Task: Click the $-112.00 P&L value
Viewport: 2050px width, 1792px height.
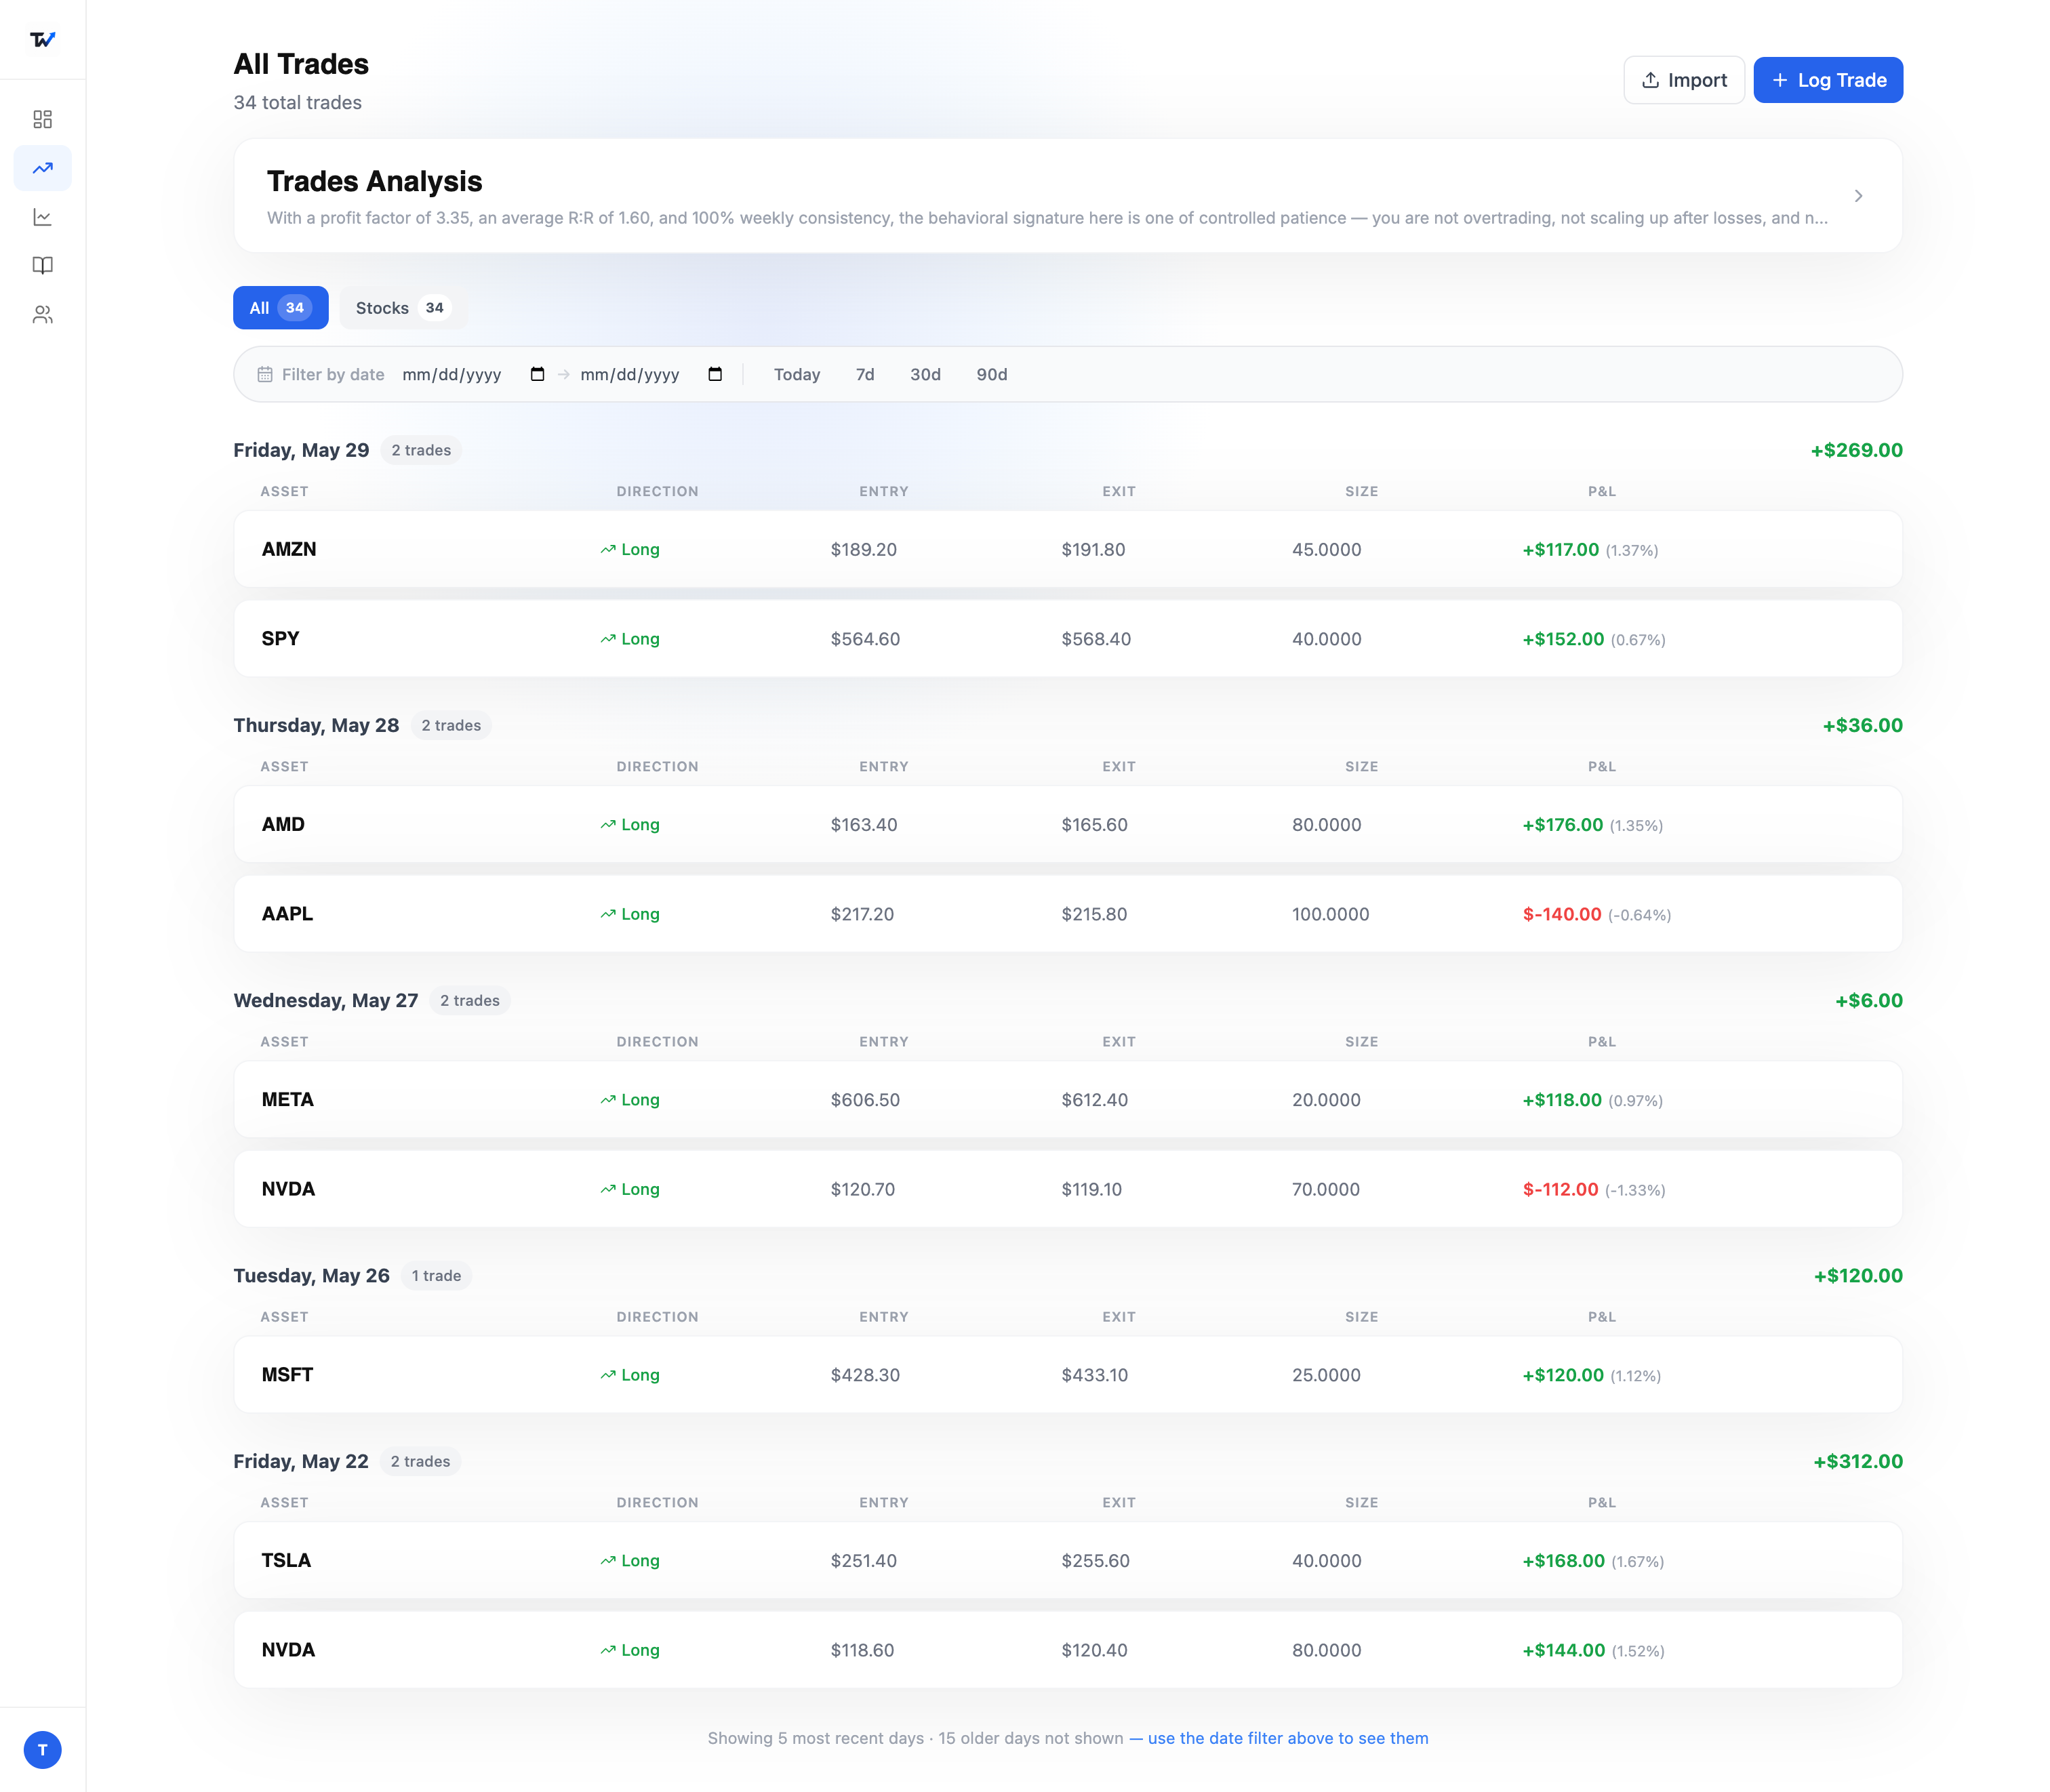Action: (x=1560, y=1189)
